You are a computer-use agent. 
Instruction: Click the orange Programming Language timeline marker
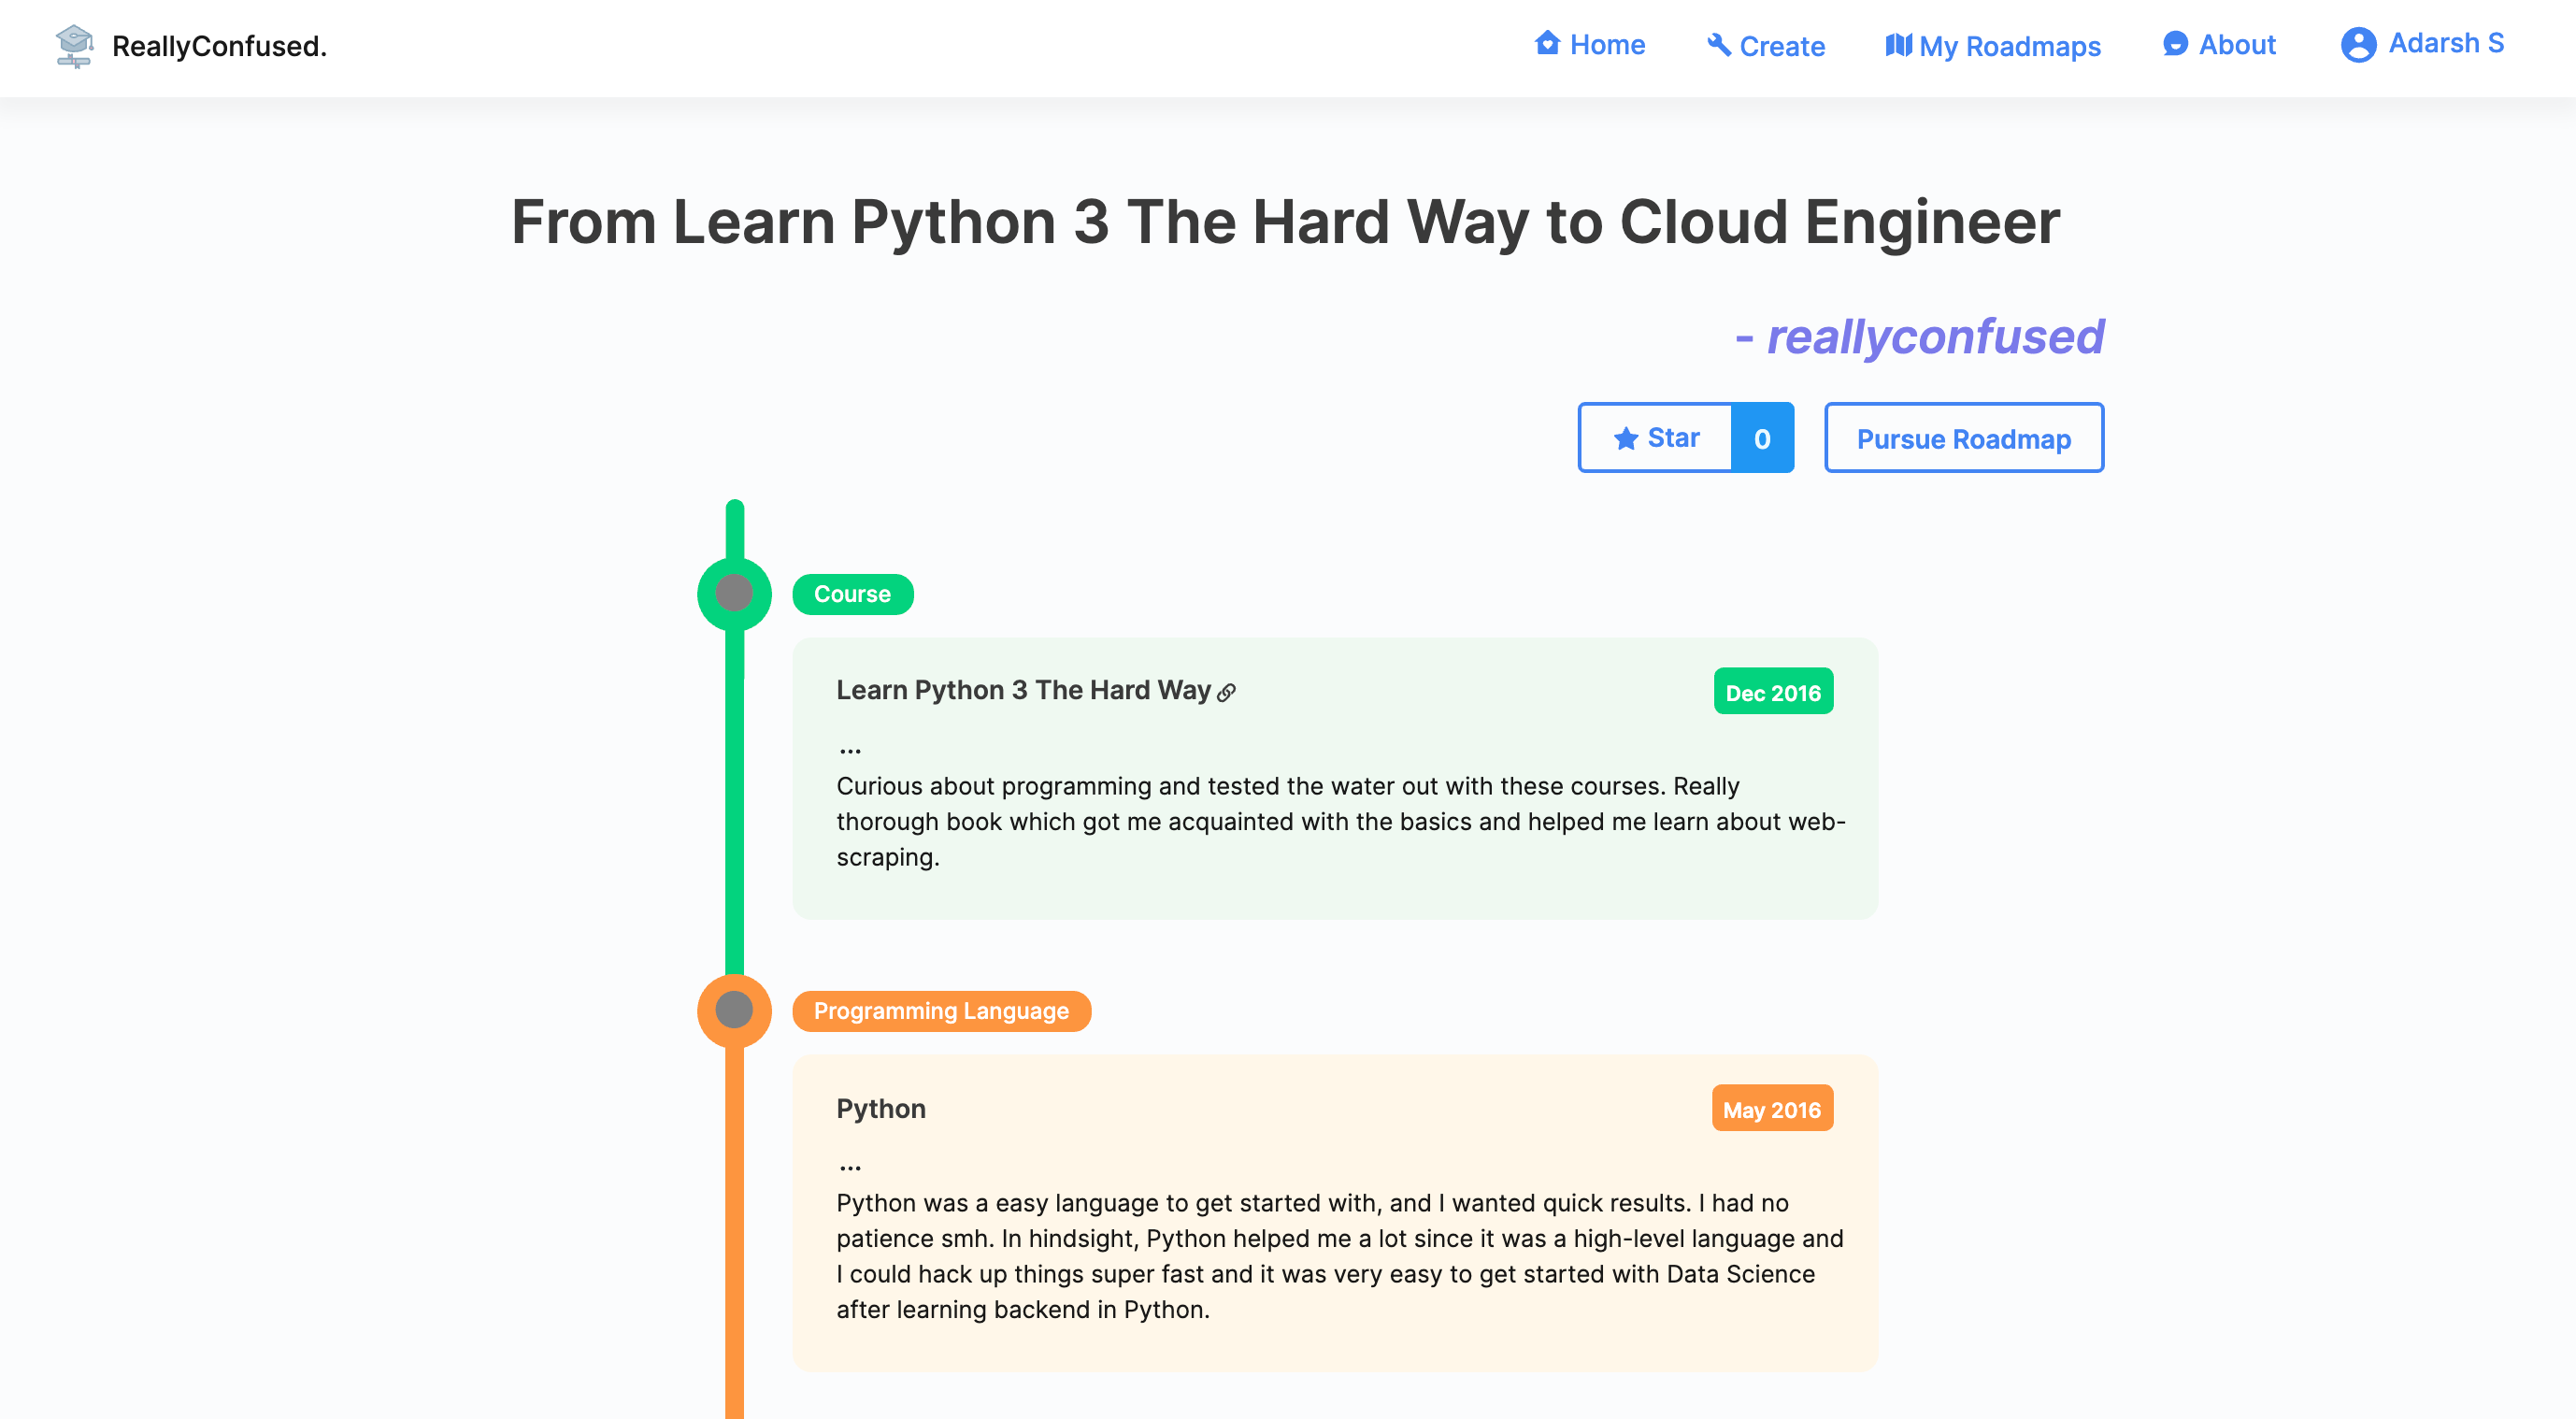click(x=734, y=1010)
